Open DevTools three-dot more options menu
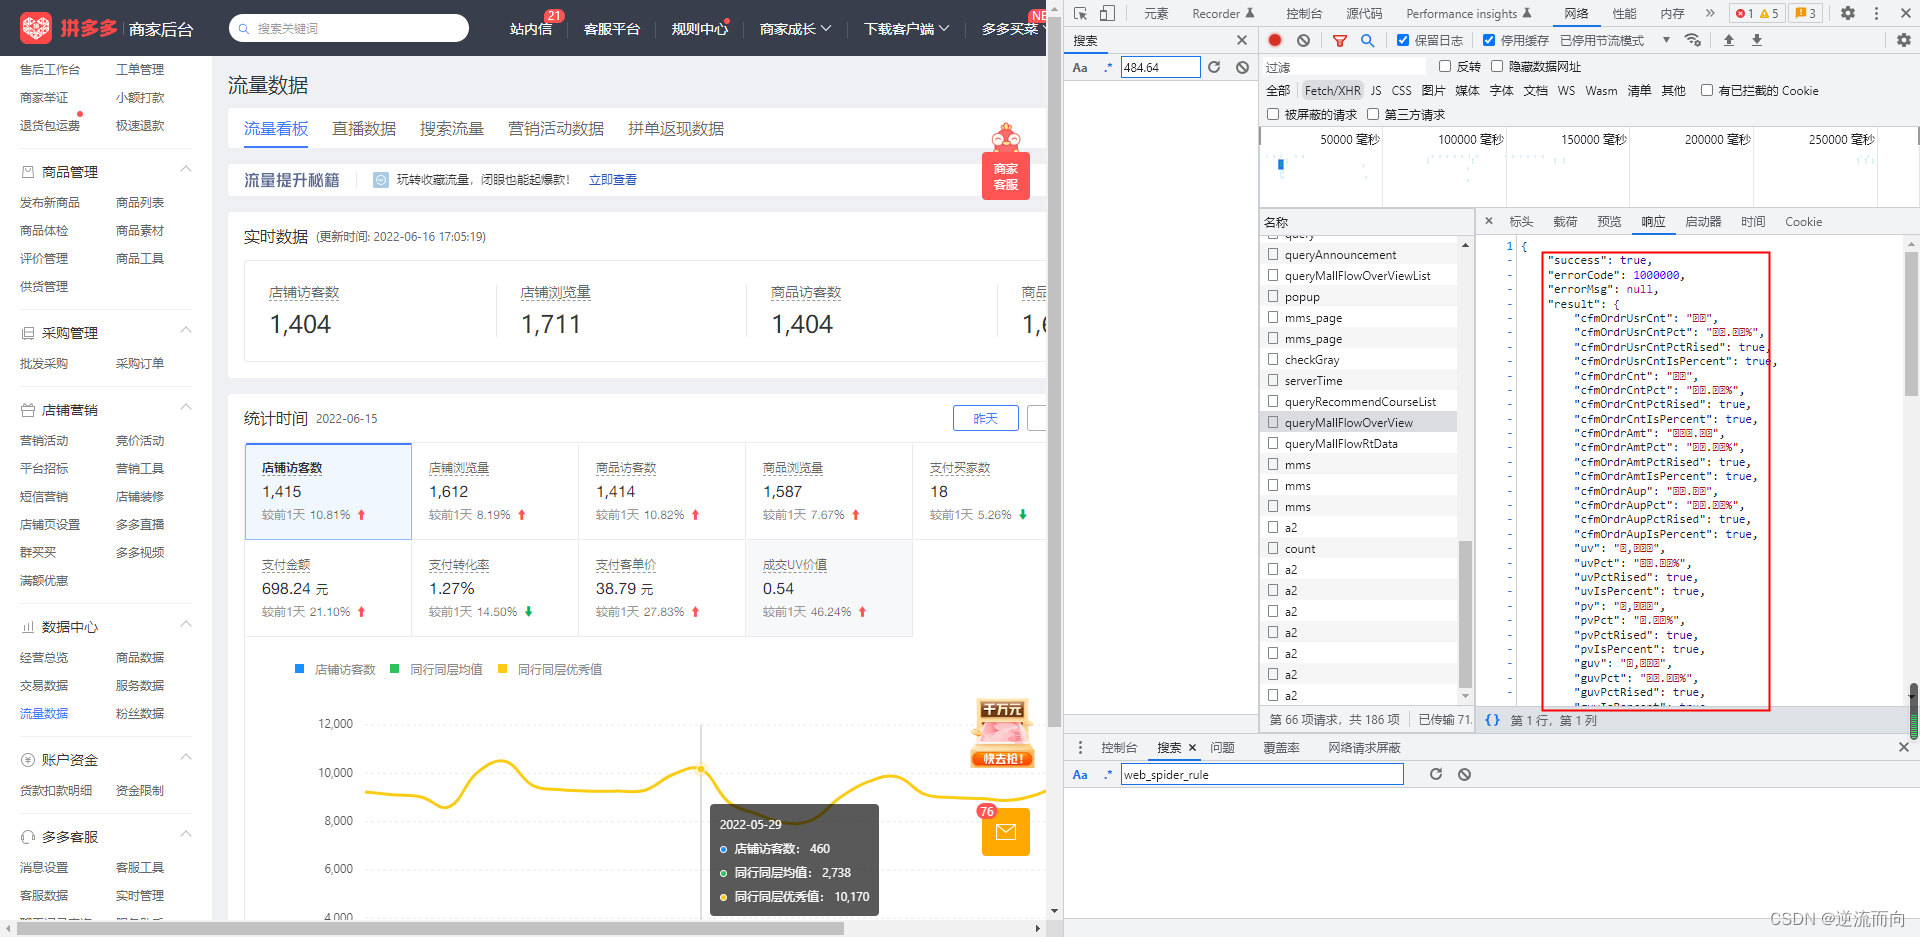Viewport: 1920px width, 937px height. click(1876, 13)
